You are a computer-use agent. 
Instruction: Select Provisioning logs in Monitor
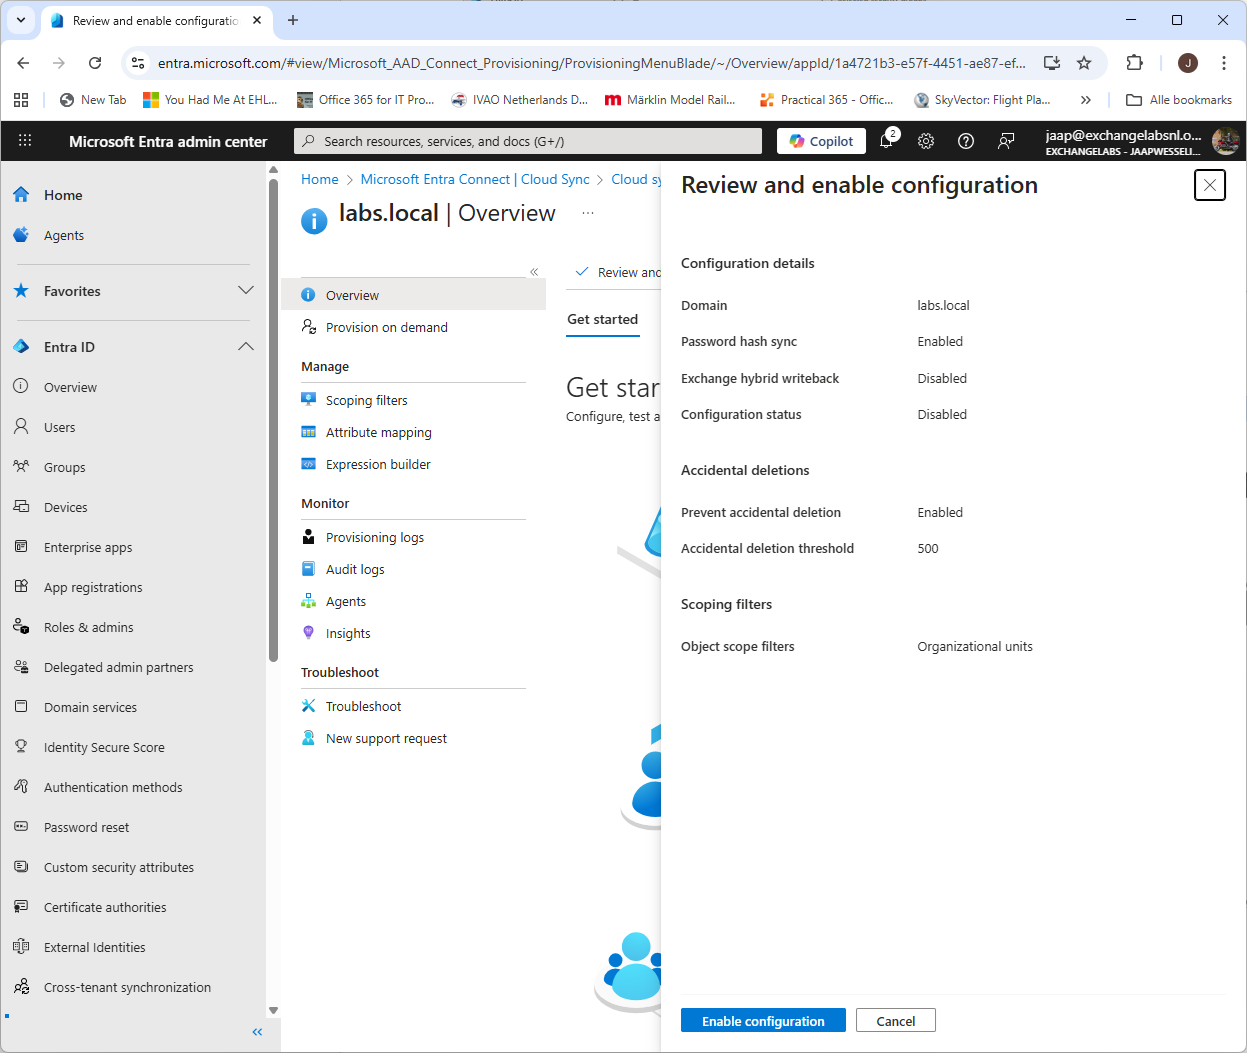(374, 537)
